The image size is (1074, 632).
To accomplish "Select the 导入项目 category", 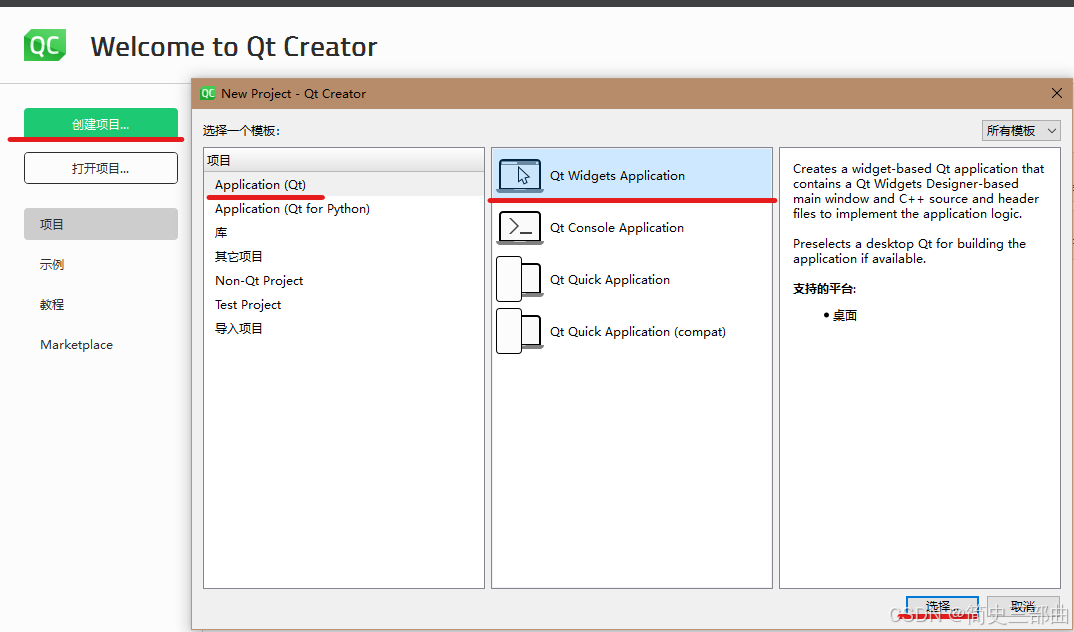I will (x=344, y=329).
